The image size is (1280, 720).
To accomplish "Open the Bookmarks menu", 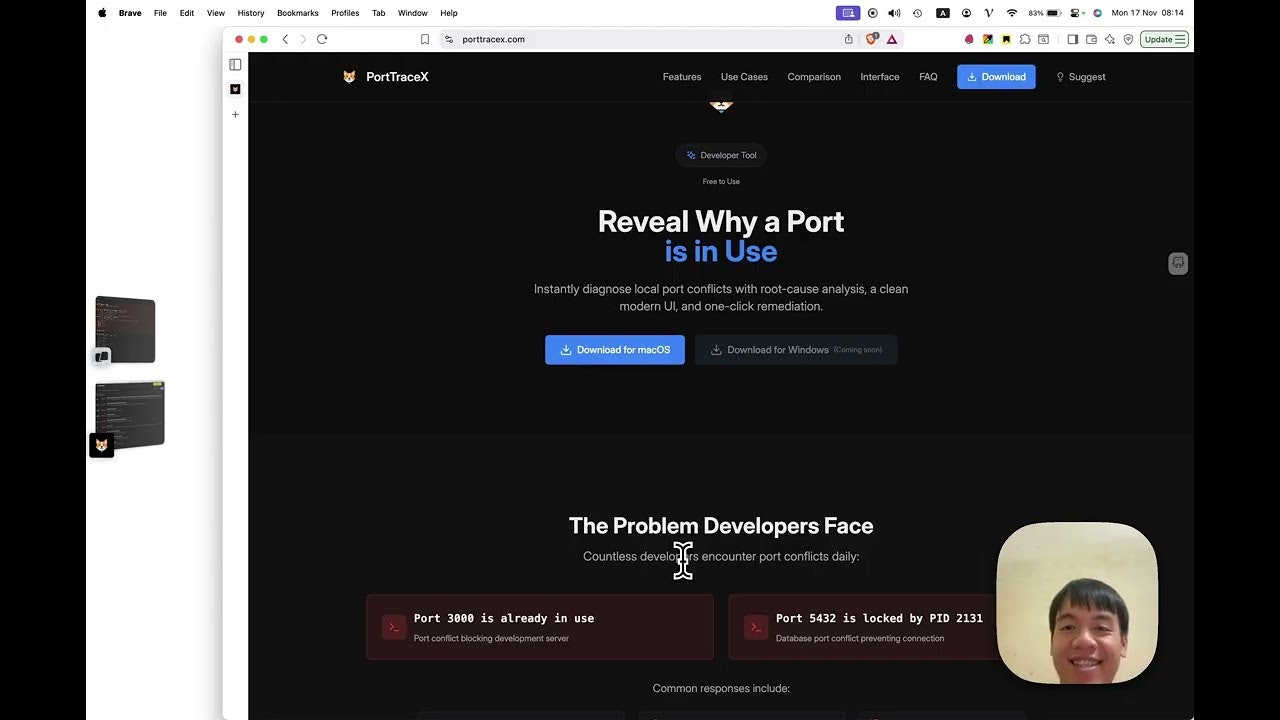I will pyautogui.click(x=297, y=13).
